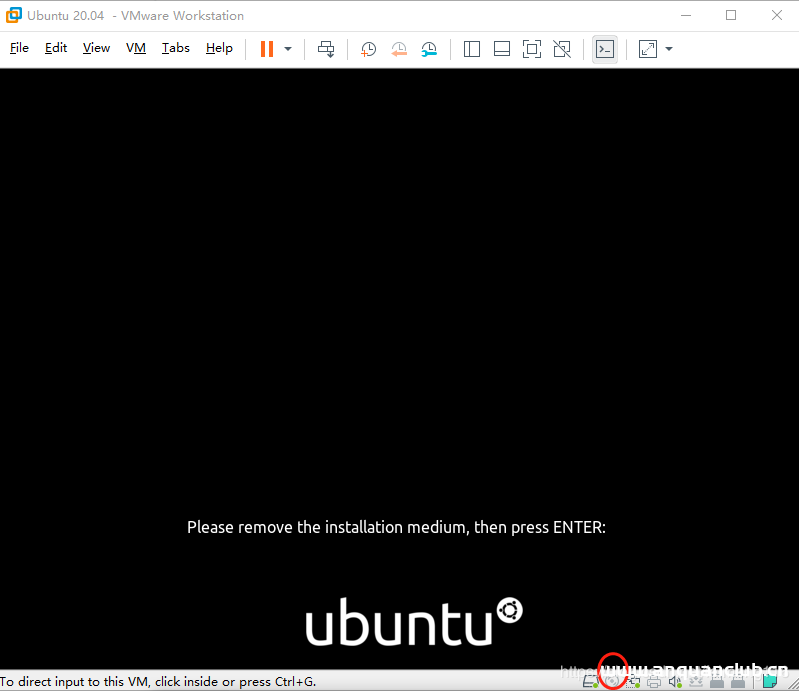Click inside the Ubuntu VM display
The width and height of the screenshot is (799, 691).
tap(399, 300)
